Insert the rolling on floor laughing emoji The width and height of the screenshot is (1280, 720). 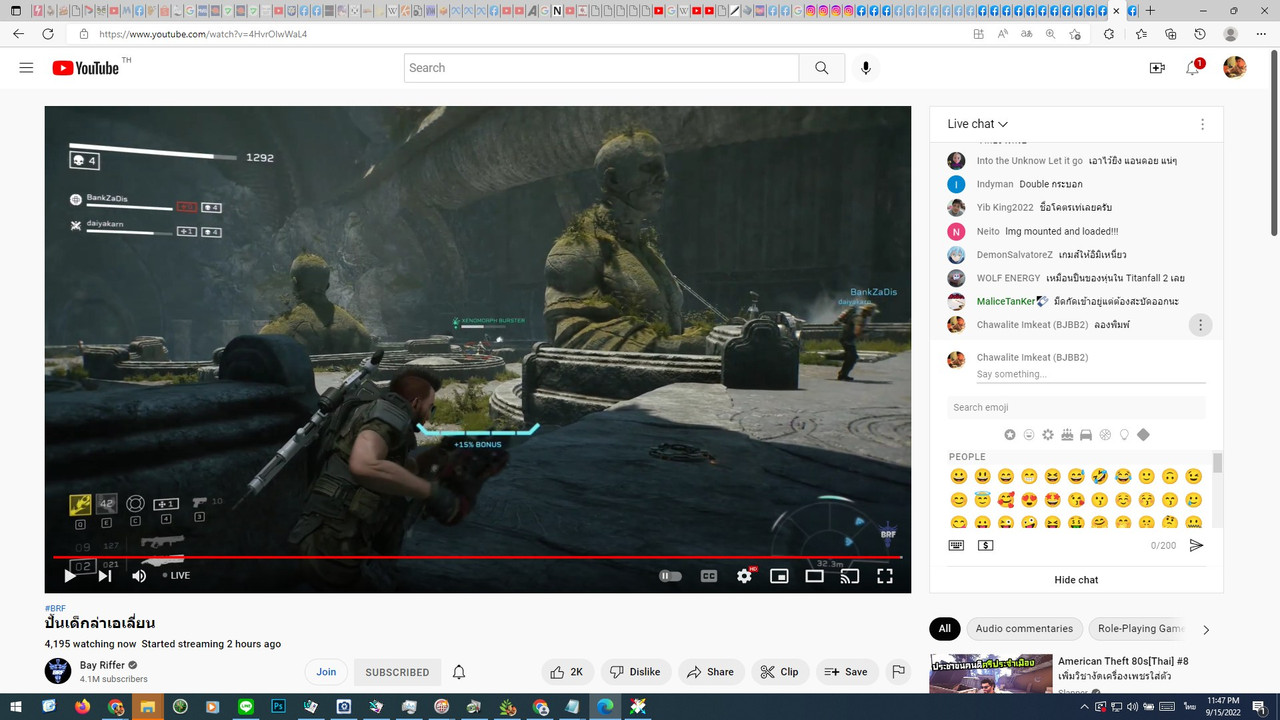[x=1100, y=476]
